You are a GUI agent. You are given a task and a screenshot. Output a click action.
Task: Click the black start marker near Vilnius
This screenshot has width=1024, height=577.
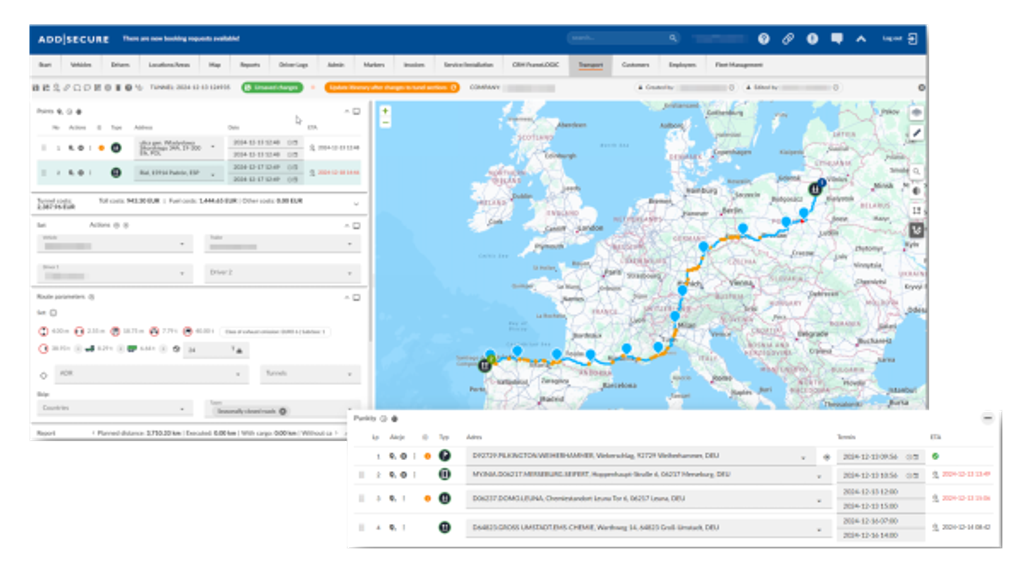[x=814, y=189]
